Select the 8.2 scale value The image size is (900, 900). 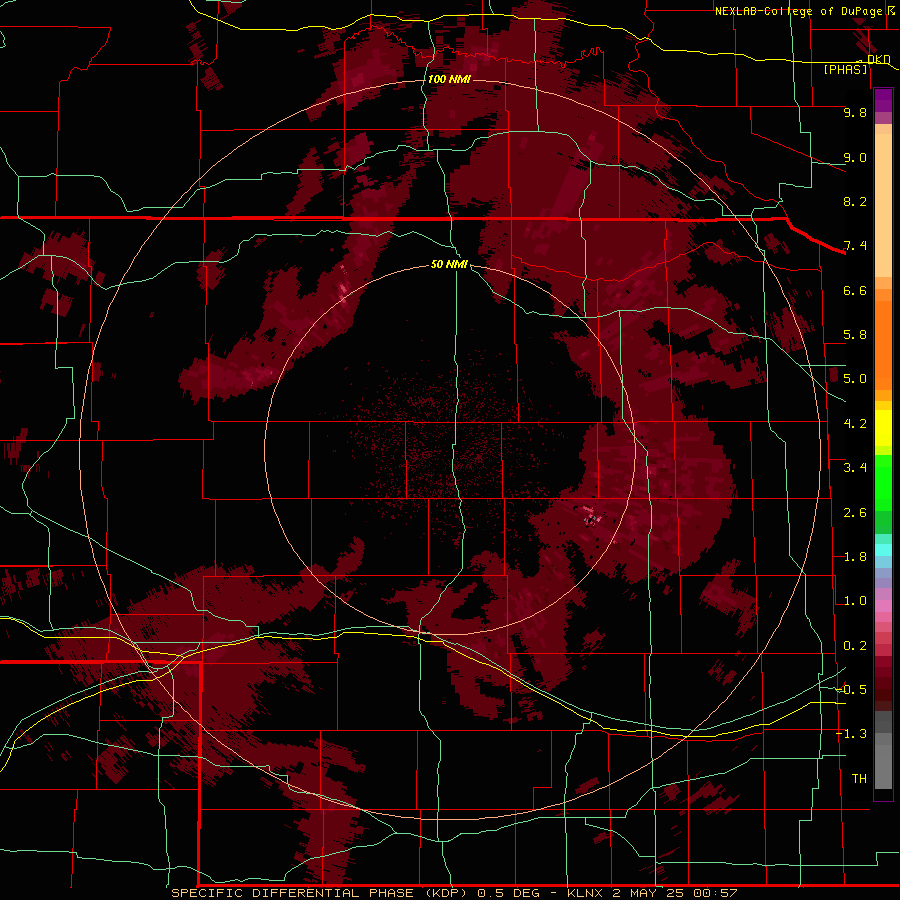[x=855, y=202]
